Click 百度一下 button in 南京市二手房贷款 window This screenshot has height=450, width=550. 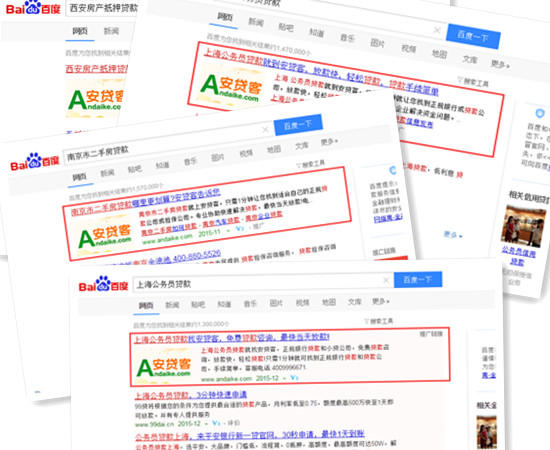point(298,125)
